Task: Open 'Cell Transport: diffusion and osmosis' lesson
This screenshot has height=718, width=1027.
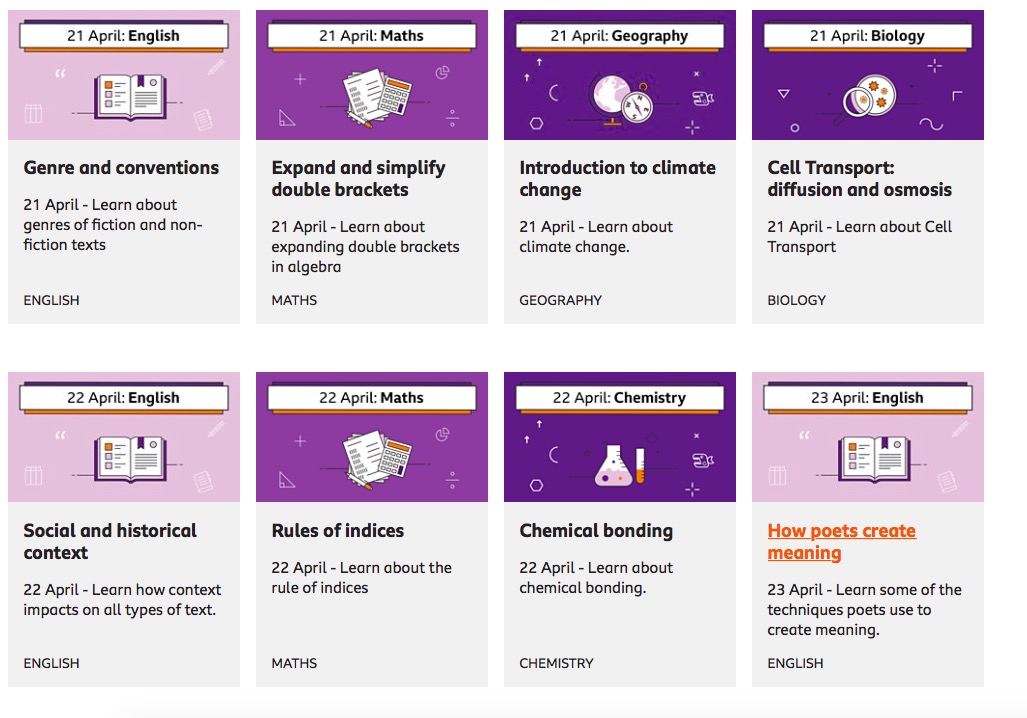Action: point(859,179)
